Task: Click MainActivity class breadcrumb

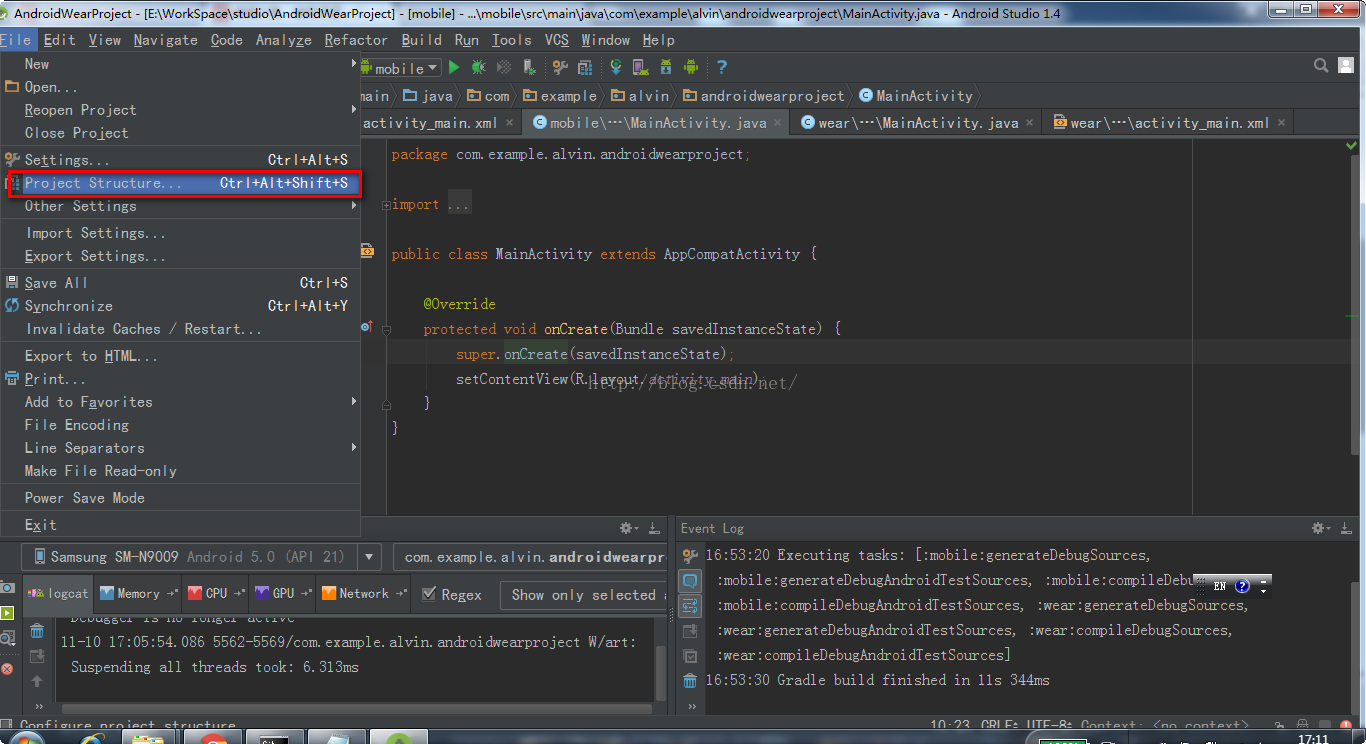Action: 916,96
